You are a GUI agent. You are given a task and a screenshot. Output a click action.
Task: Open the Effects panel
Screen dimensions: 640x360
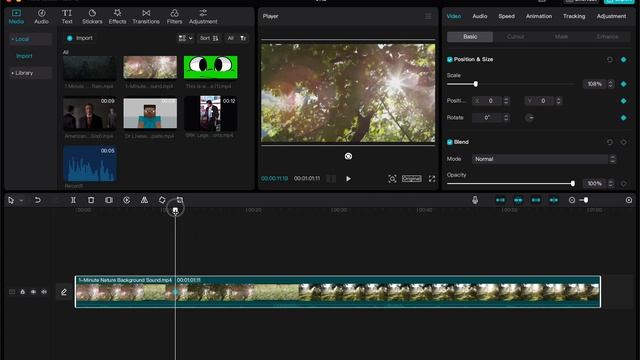click(118, 17)
